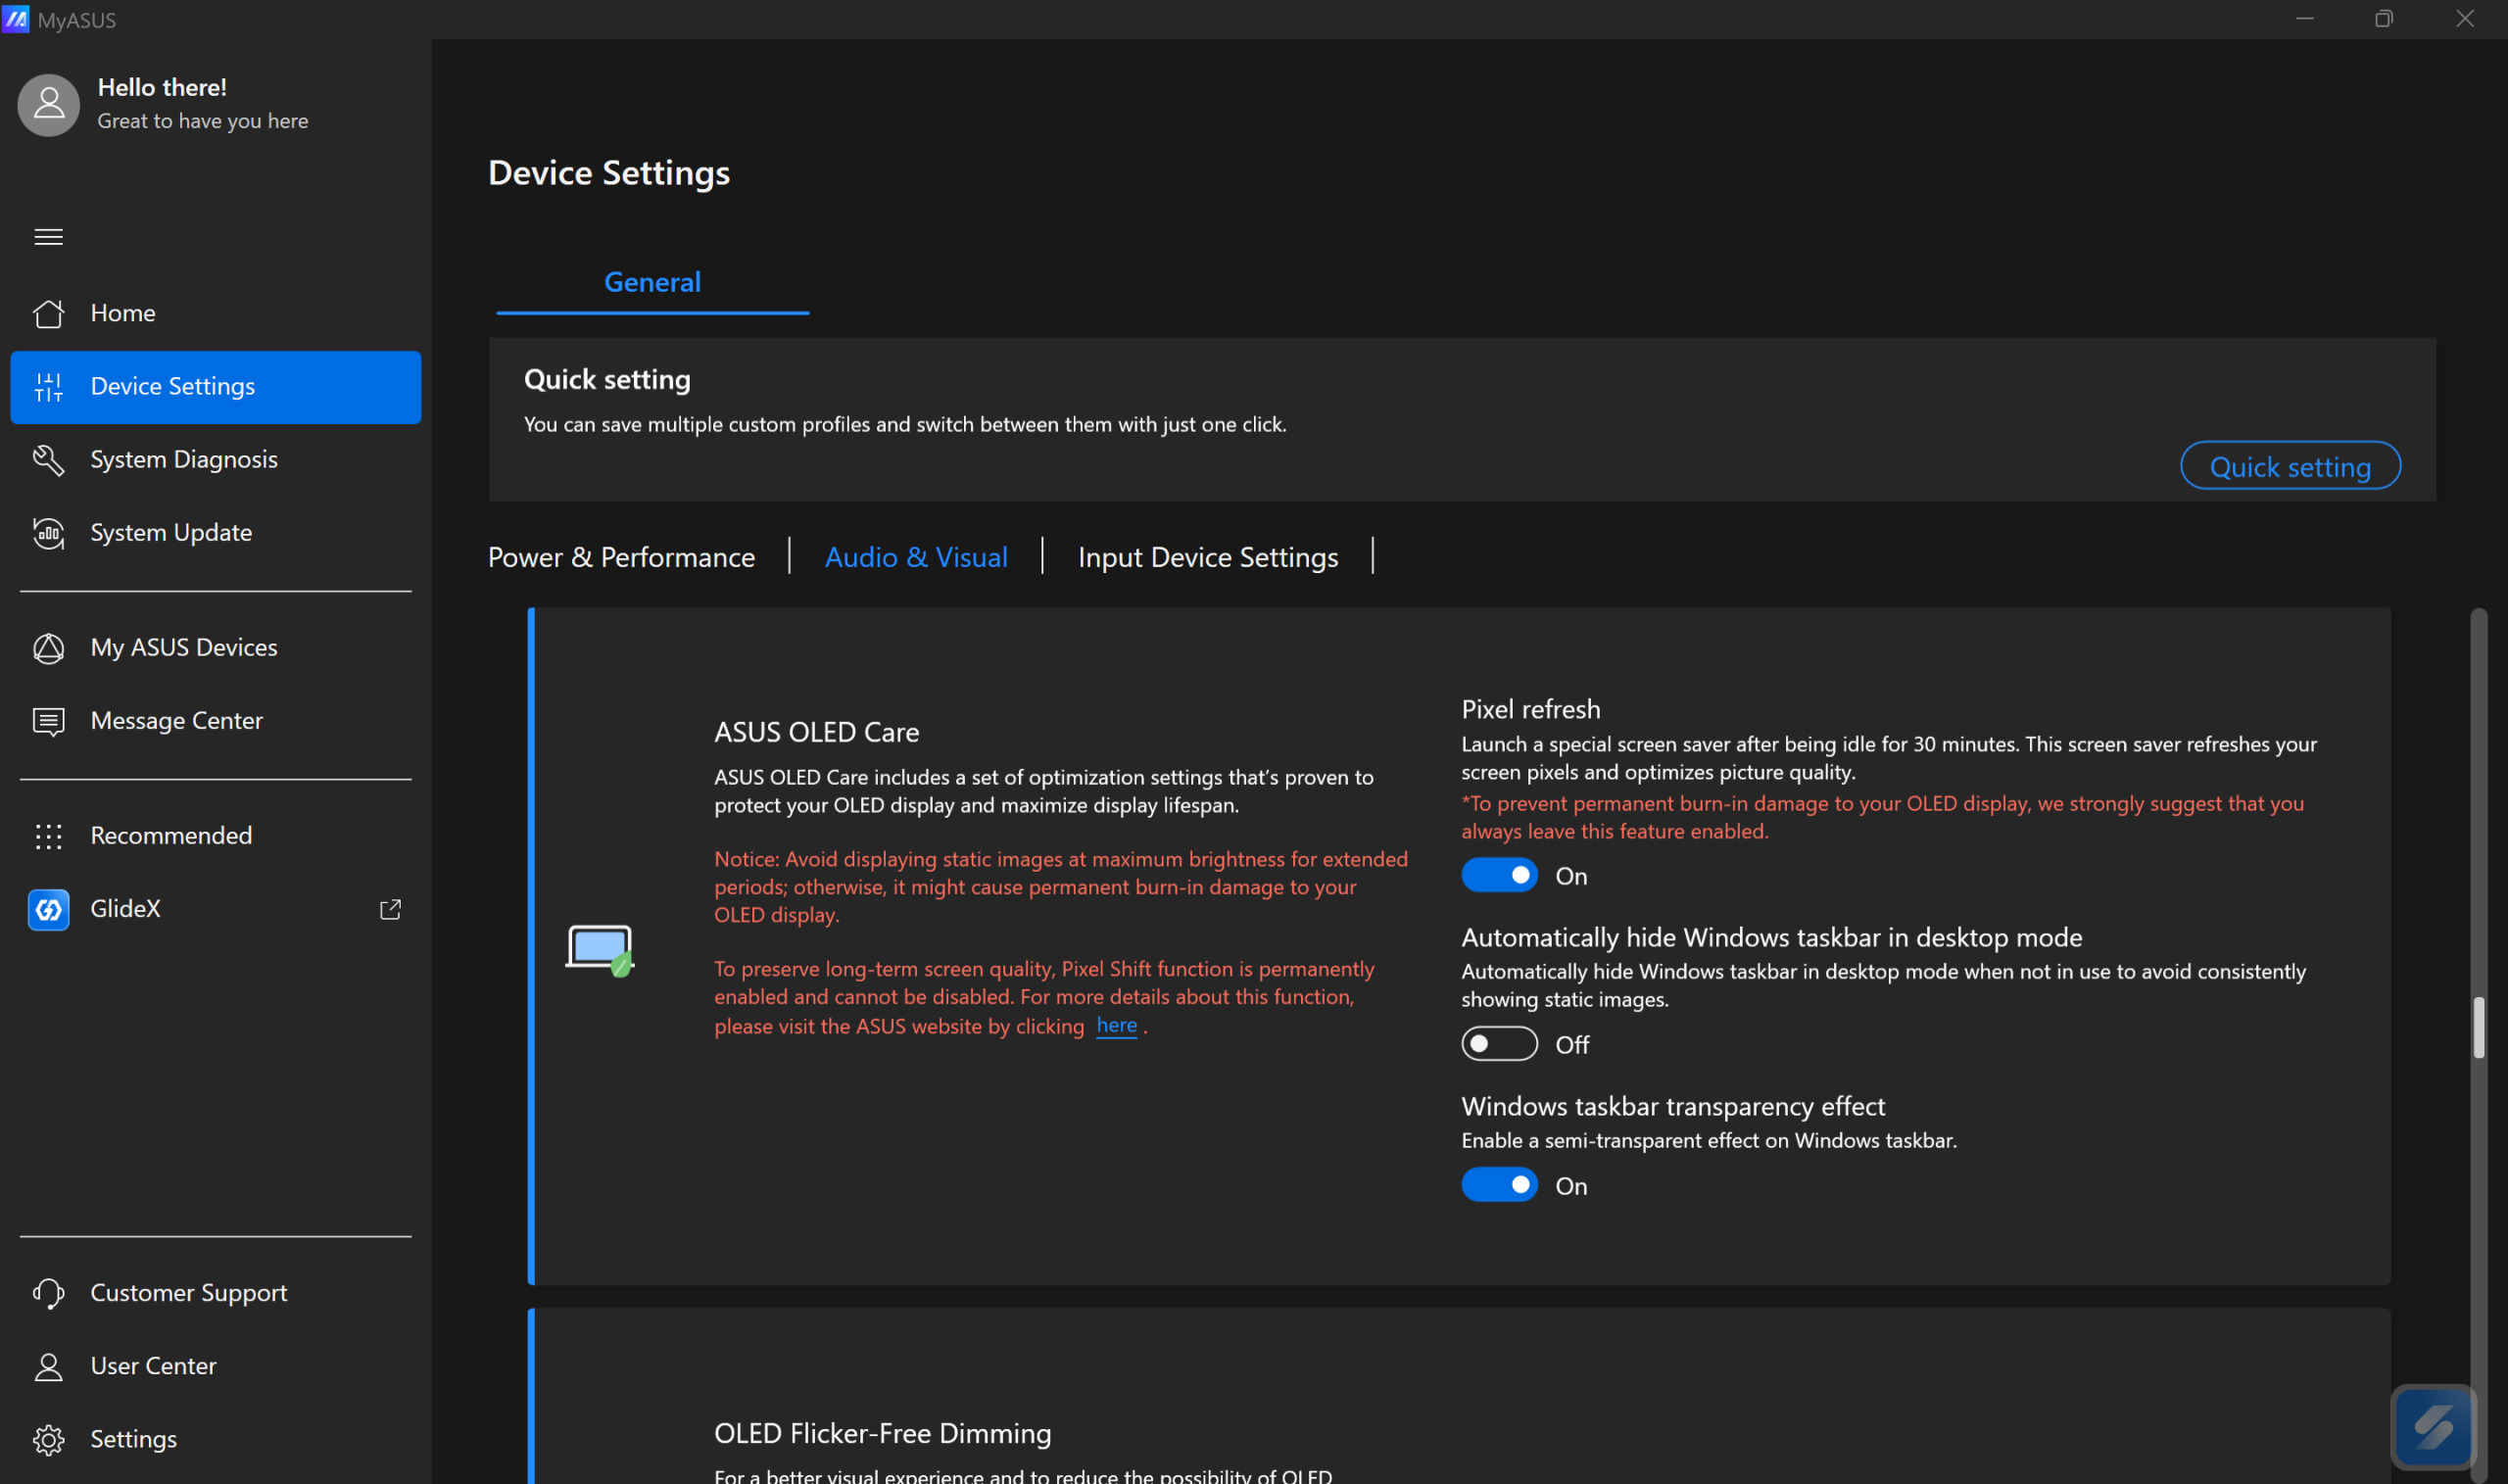The height and width of the screenshot is (1484, 2508).
Task: Click the Customer Support headset icon
Action: pyautogui.click(x=48, y=1293)
